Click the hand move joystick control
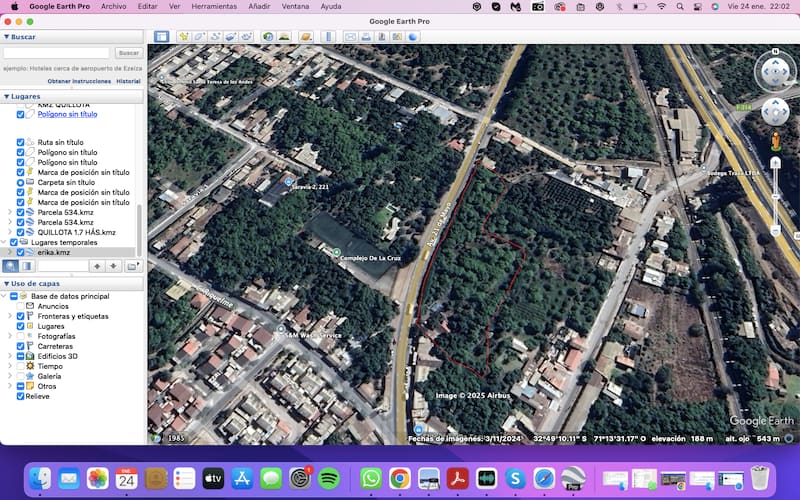This screenshot has width=800, height=500. 776,112
